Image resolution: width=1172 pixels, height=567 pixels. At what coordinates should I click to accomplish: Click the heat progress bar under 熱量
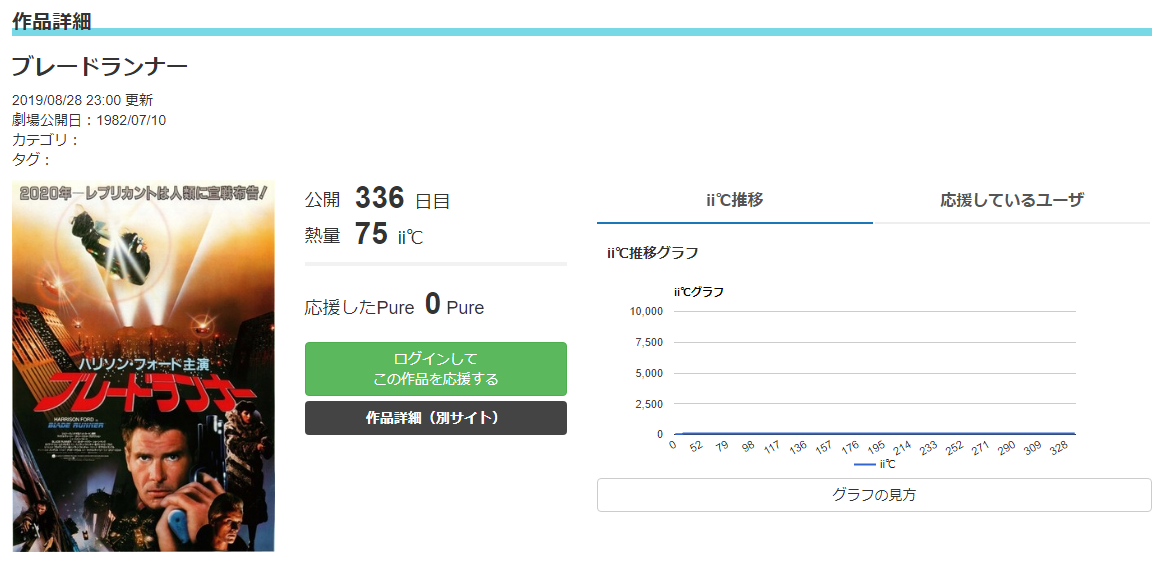(435, 264)
